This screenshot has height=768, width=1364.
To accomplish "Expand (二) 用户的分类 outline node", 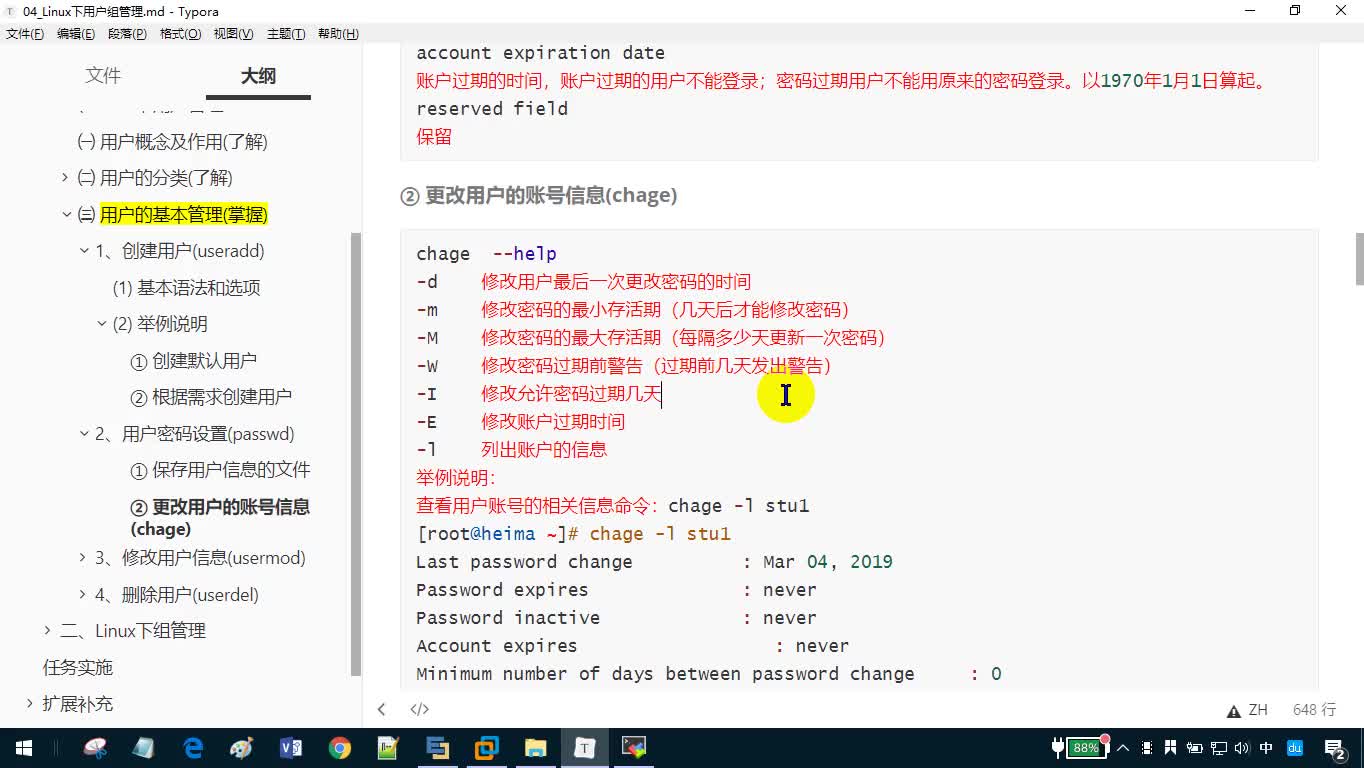I will (65, 178).
